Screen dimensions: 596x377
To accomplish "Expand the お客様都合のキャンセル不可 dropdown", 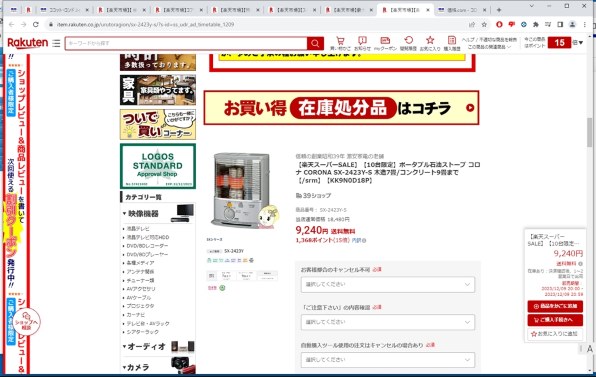I will [x=388, y=284].
